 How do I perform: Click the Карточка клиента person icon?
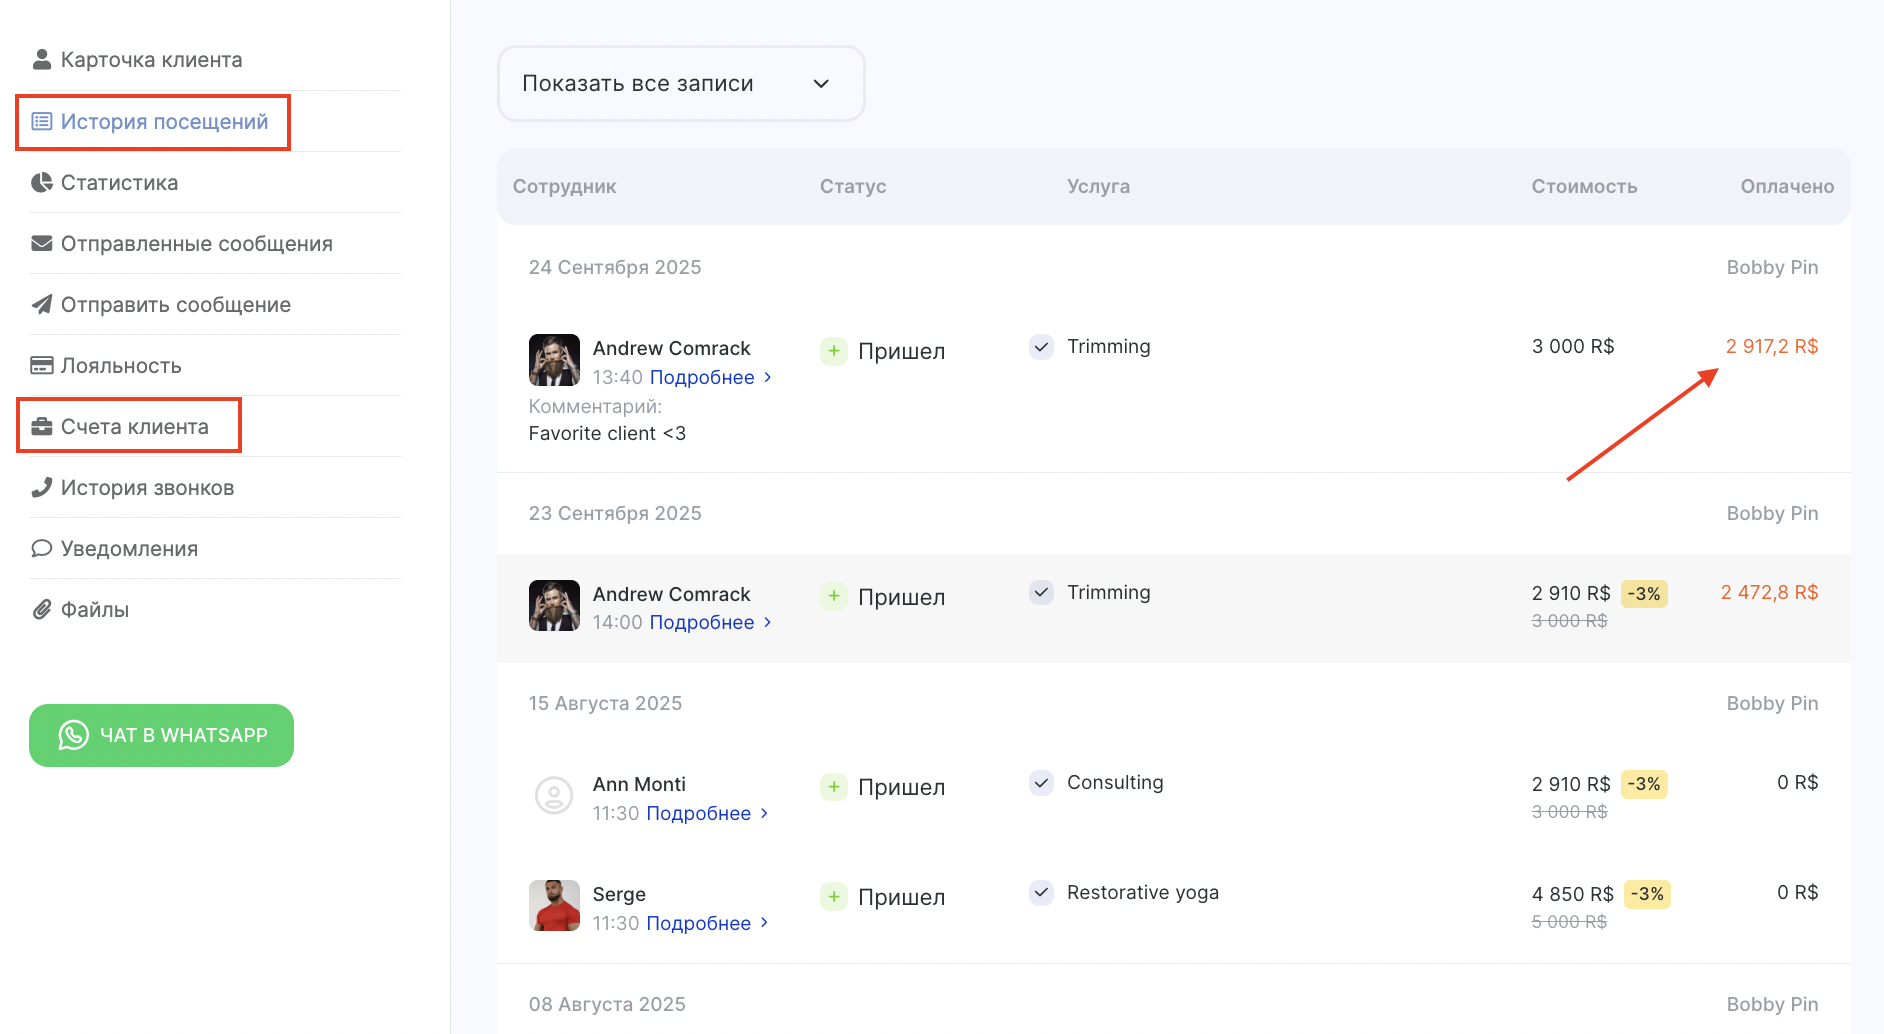pos(41,60)
